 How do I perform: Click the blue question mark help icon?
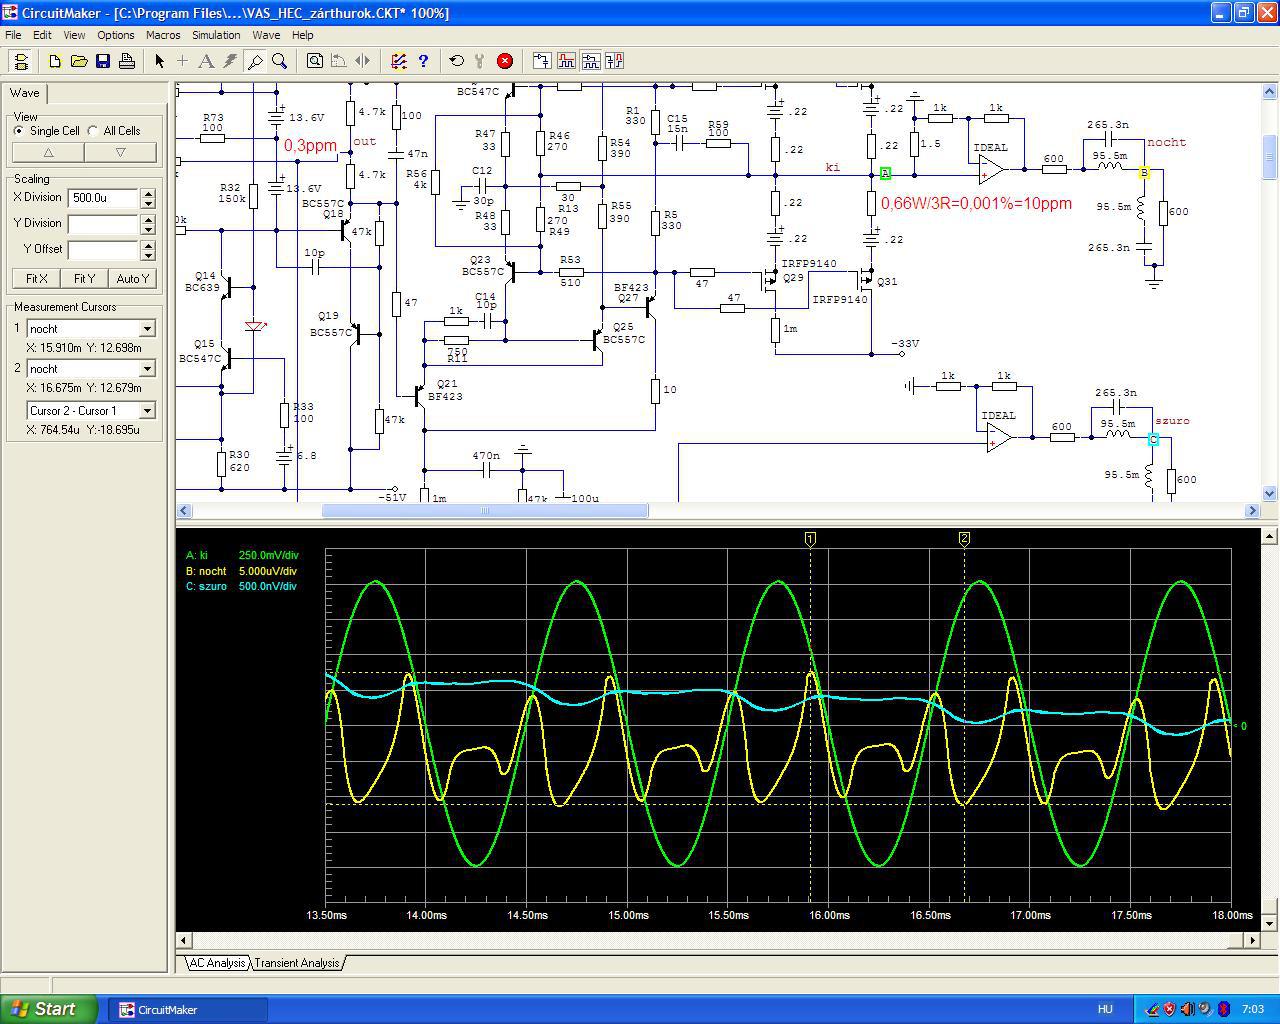tap(423, 61)
